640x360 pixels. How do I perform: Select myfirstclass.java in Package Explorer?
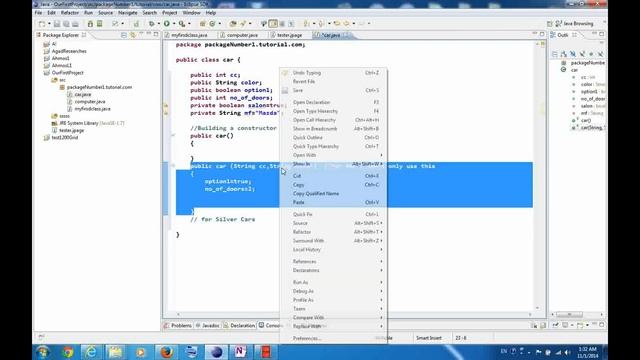89,109
